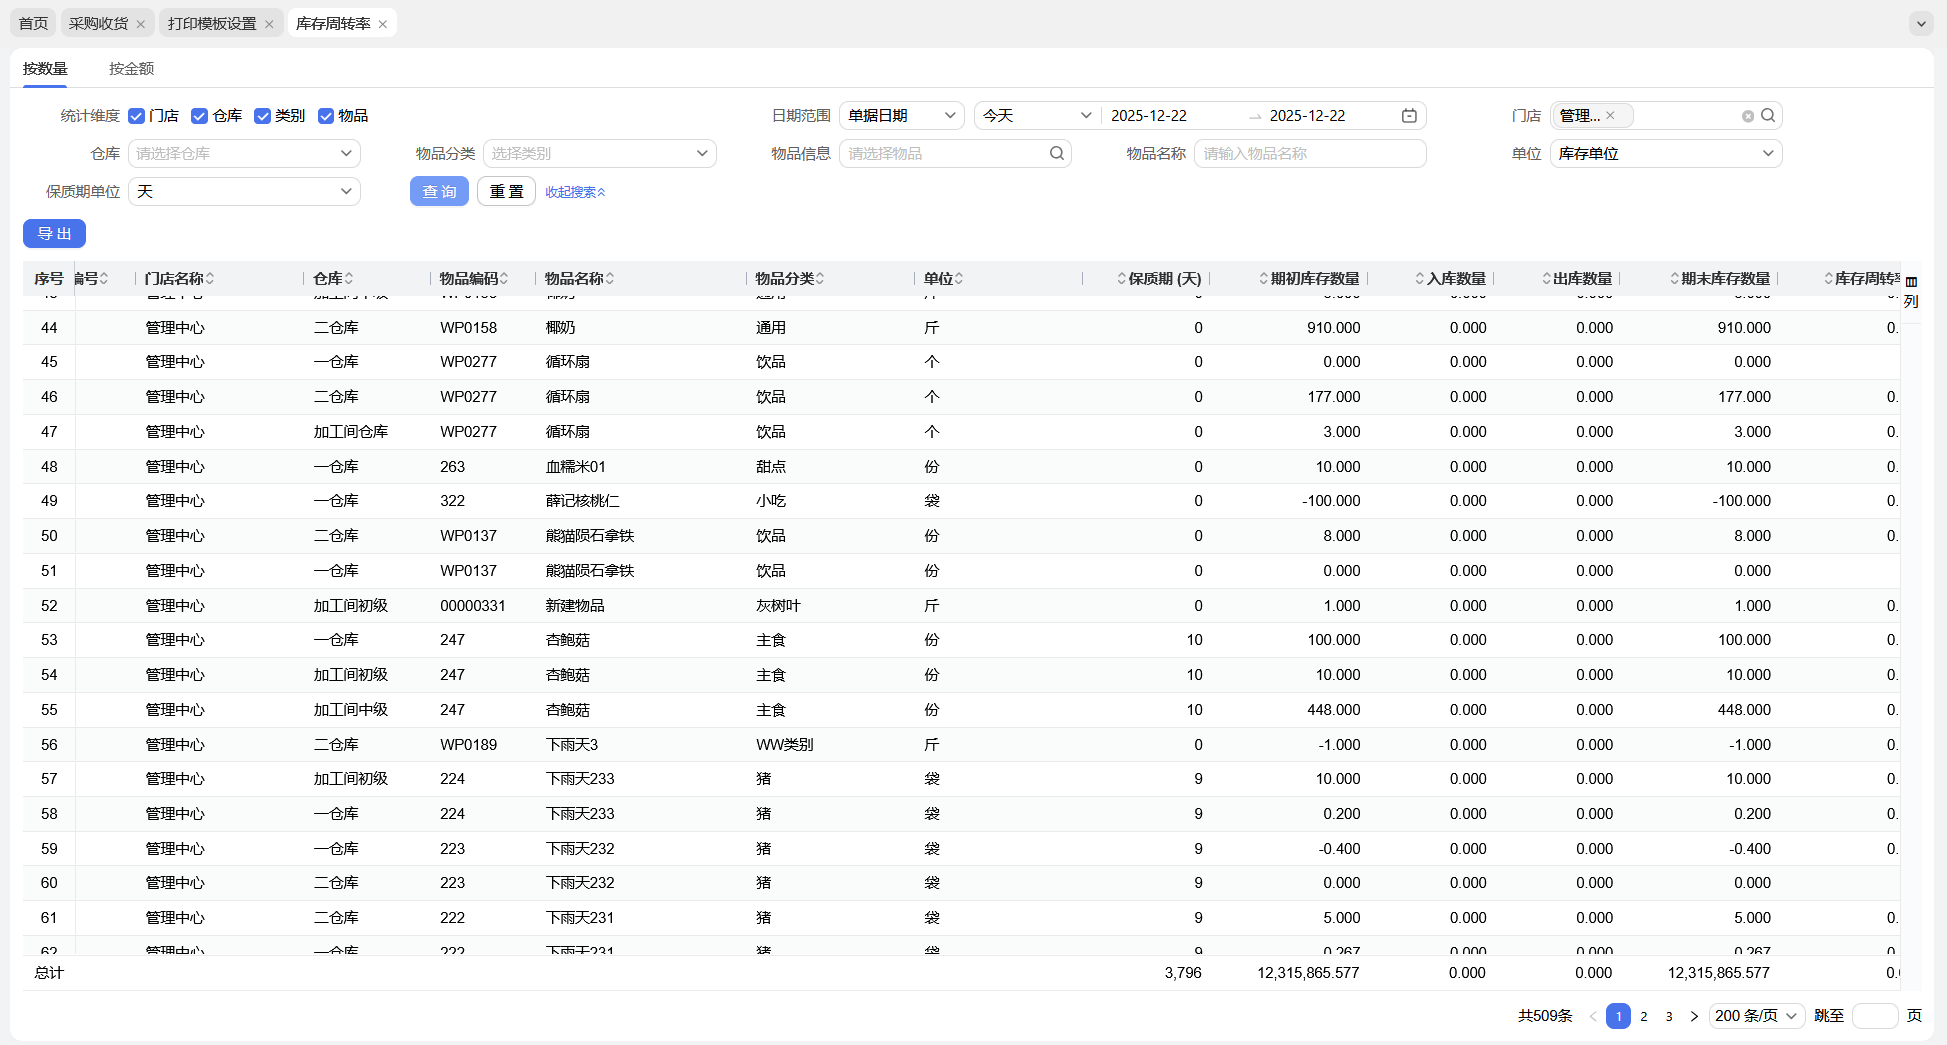This screenshot has height=1045, width=1947.
Task: Sort by 期初库存数量 column
Action: pos(1314,279)
